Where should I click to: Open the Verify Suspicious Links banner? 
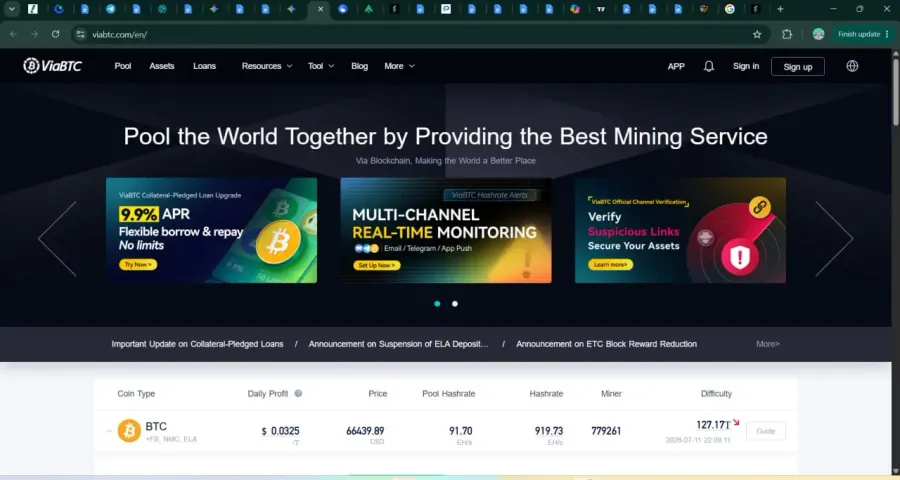coord(680,230)
